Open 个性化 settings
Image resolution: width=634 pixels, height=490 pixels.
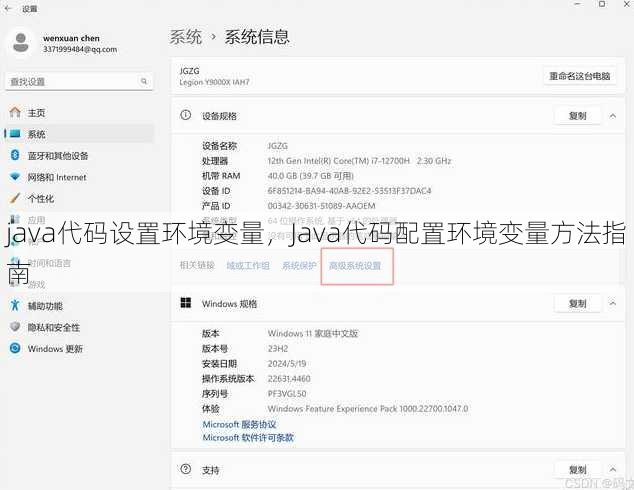[79, 199]
